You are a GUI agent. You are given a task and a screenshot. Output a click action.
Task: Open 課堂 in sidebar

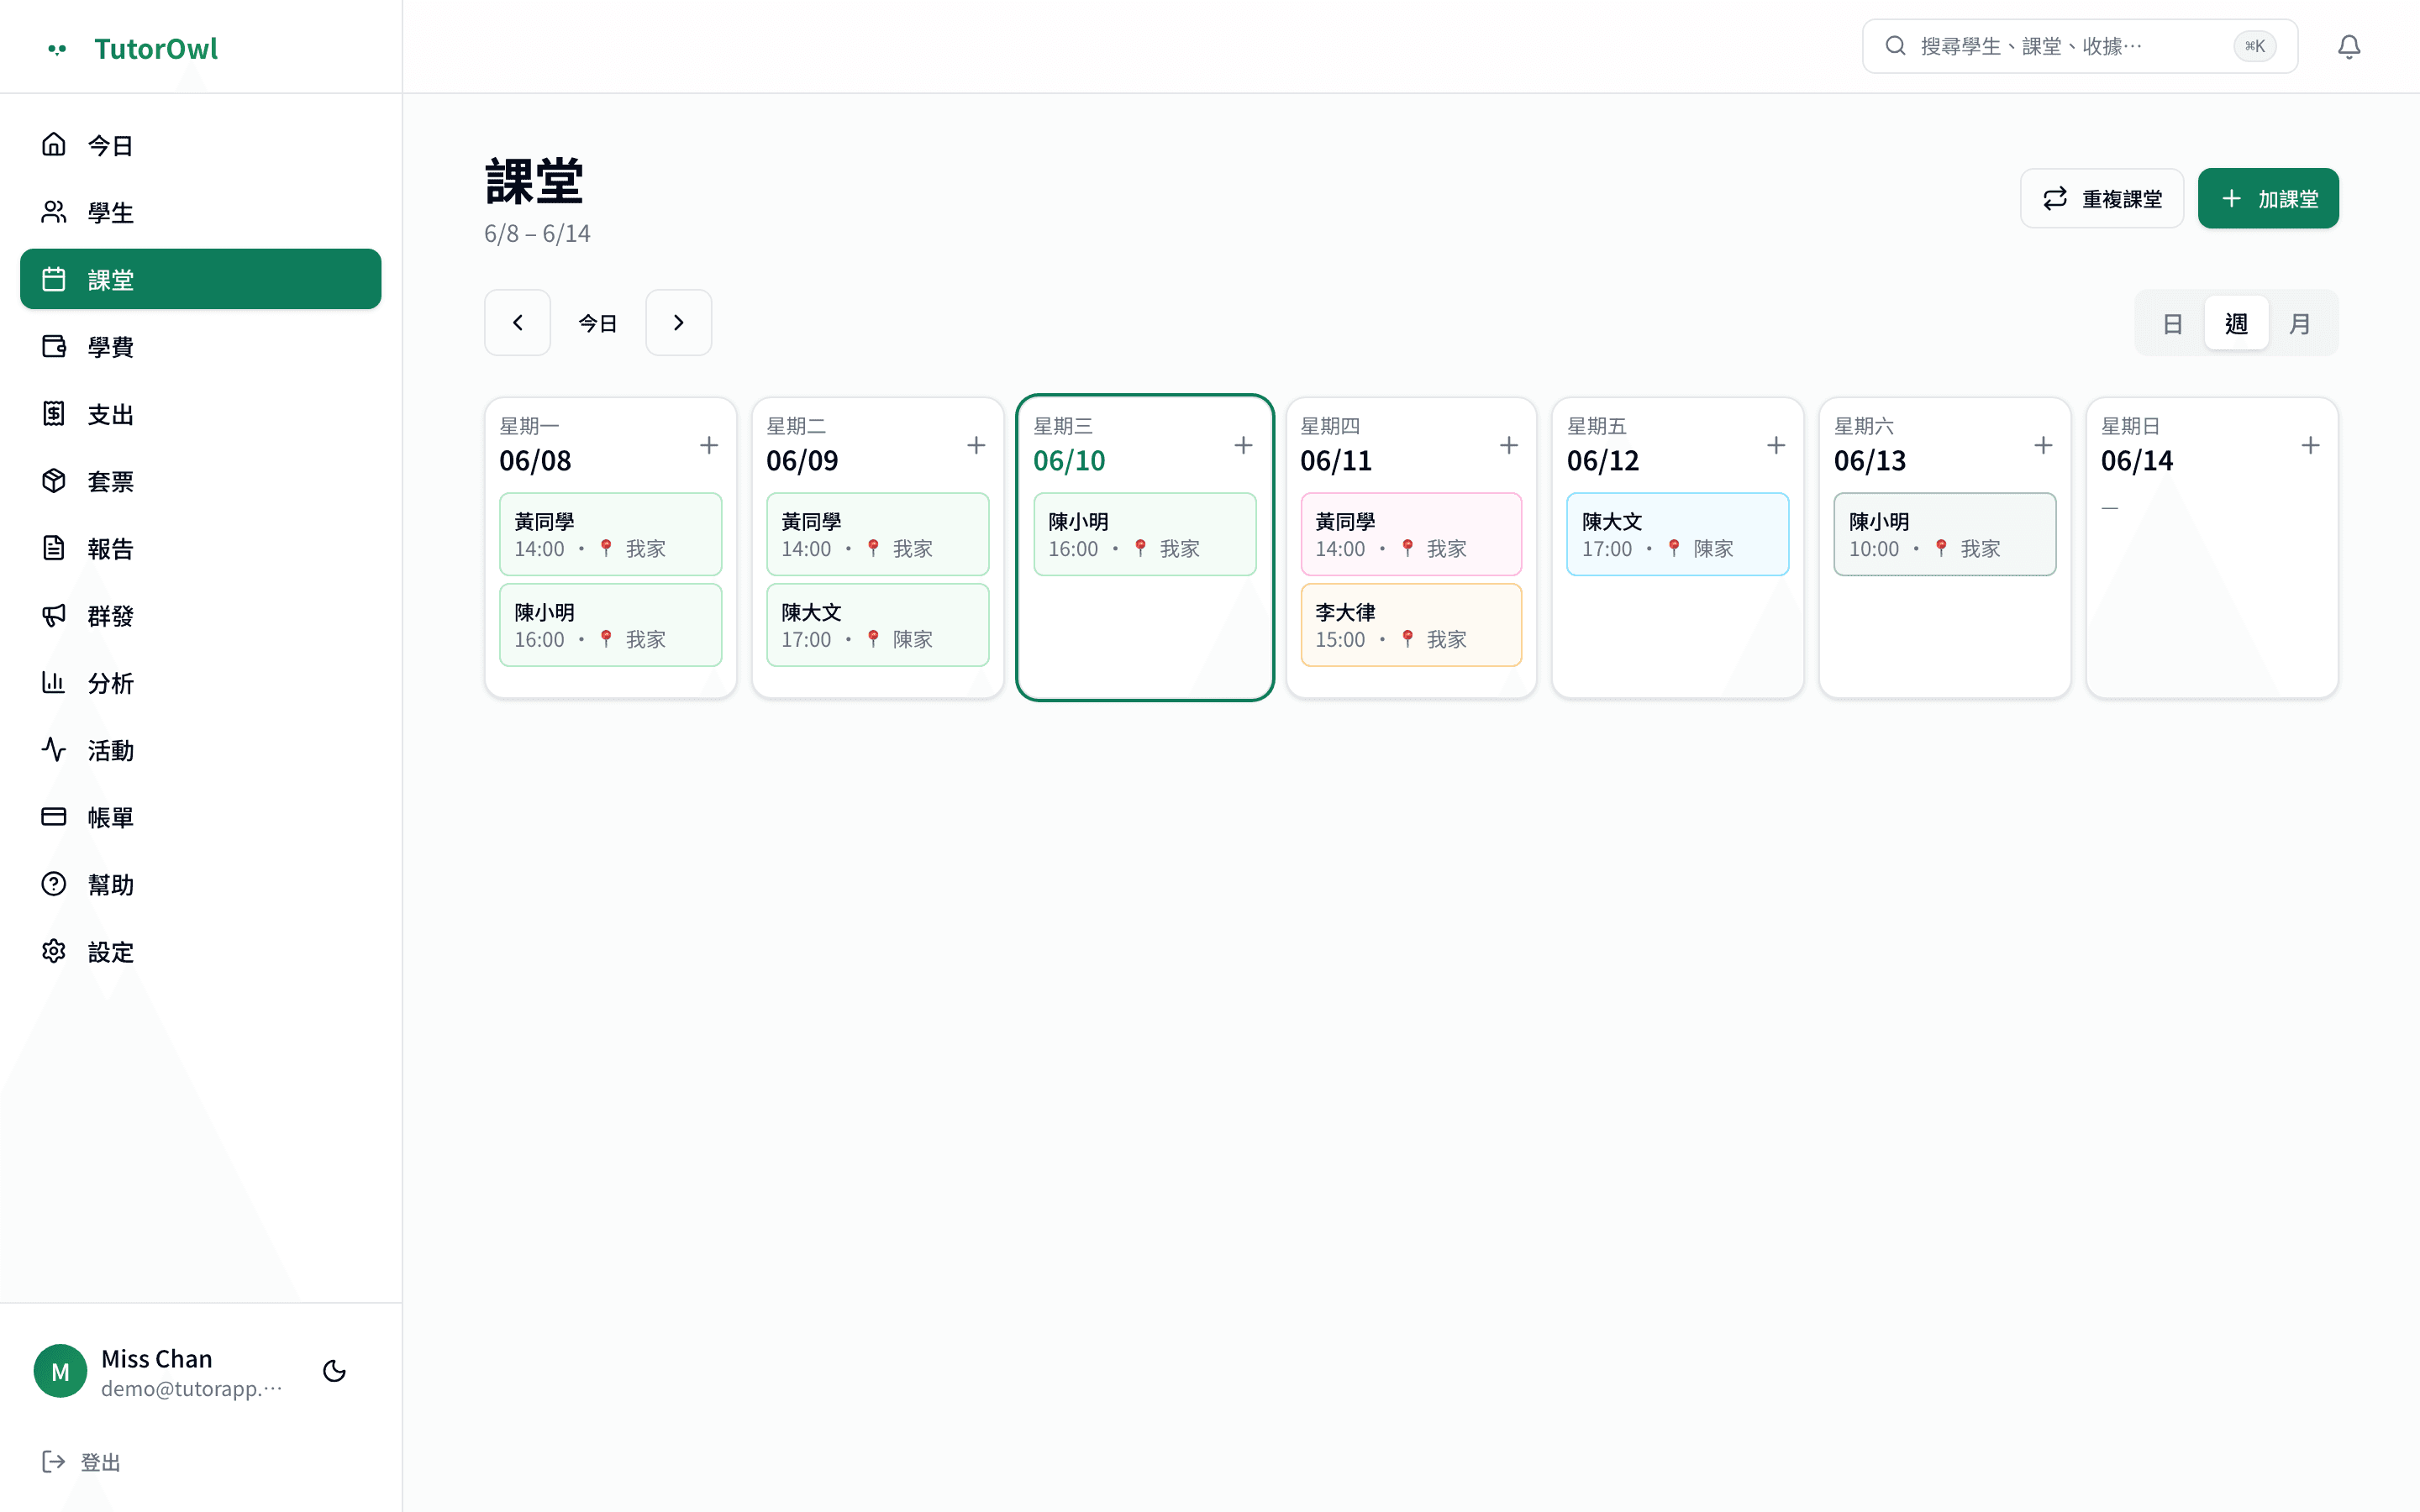click(201, 279)
